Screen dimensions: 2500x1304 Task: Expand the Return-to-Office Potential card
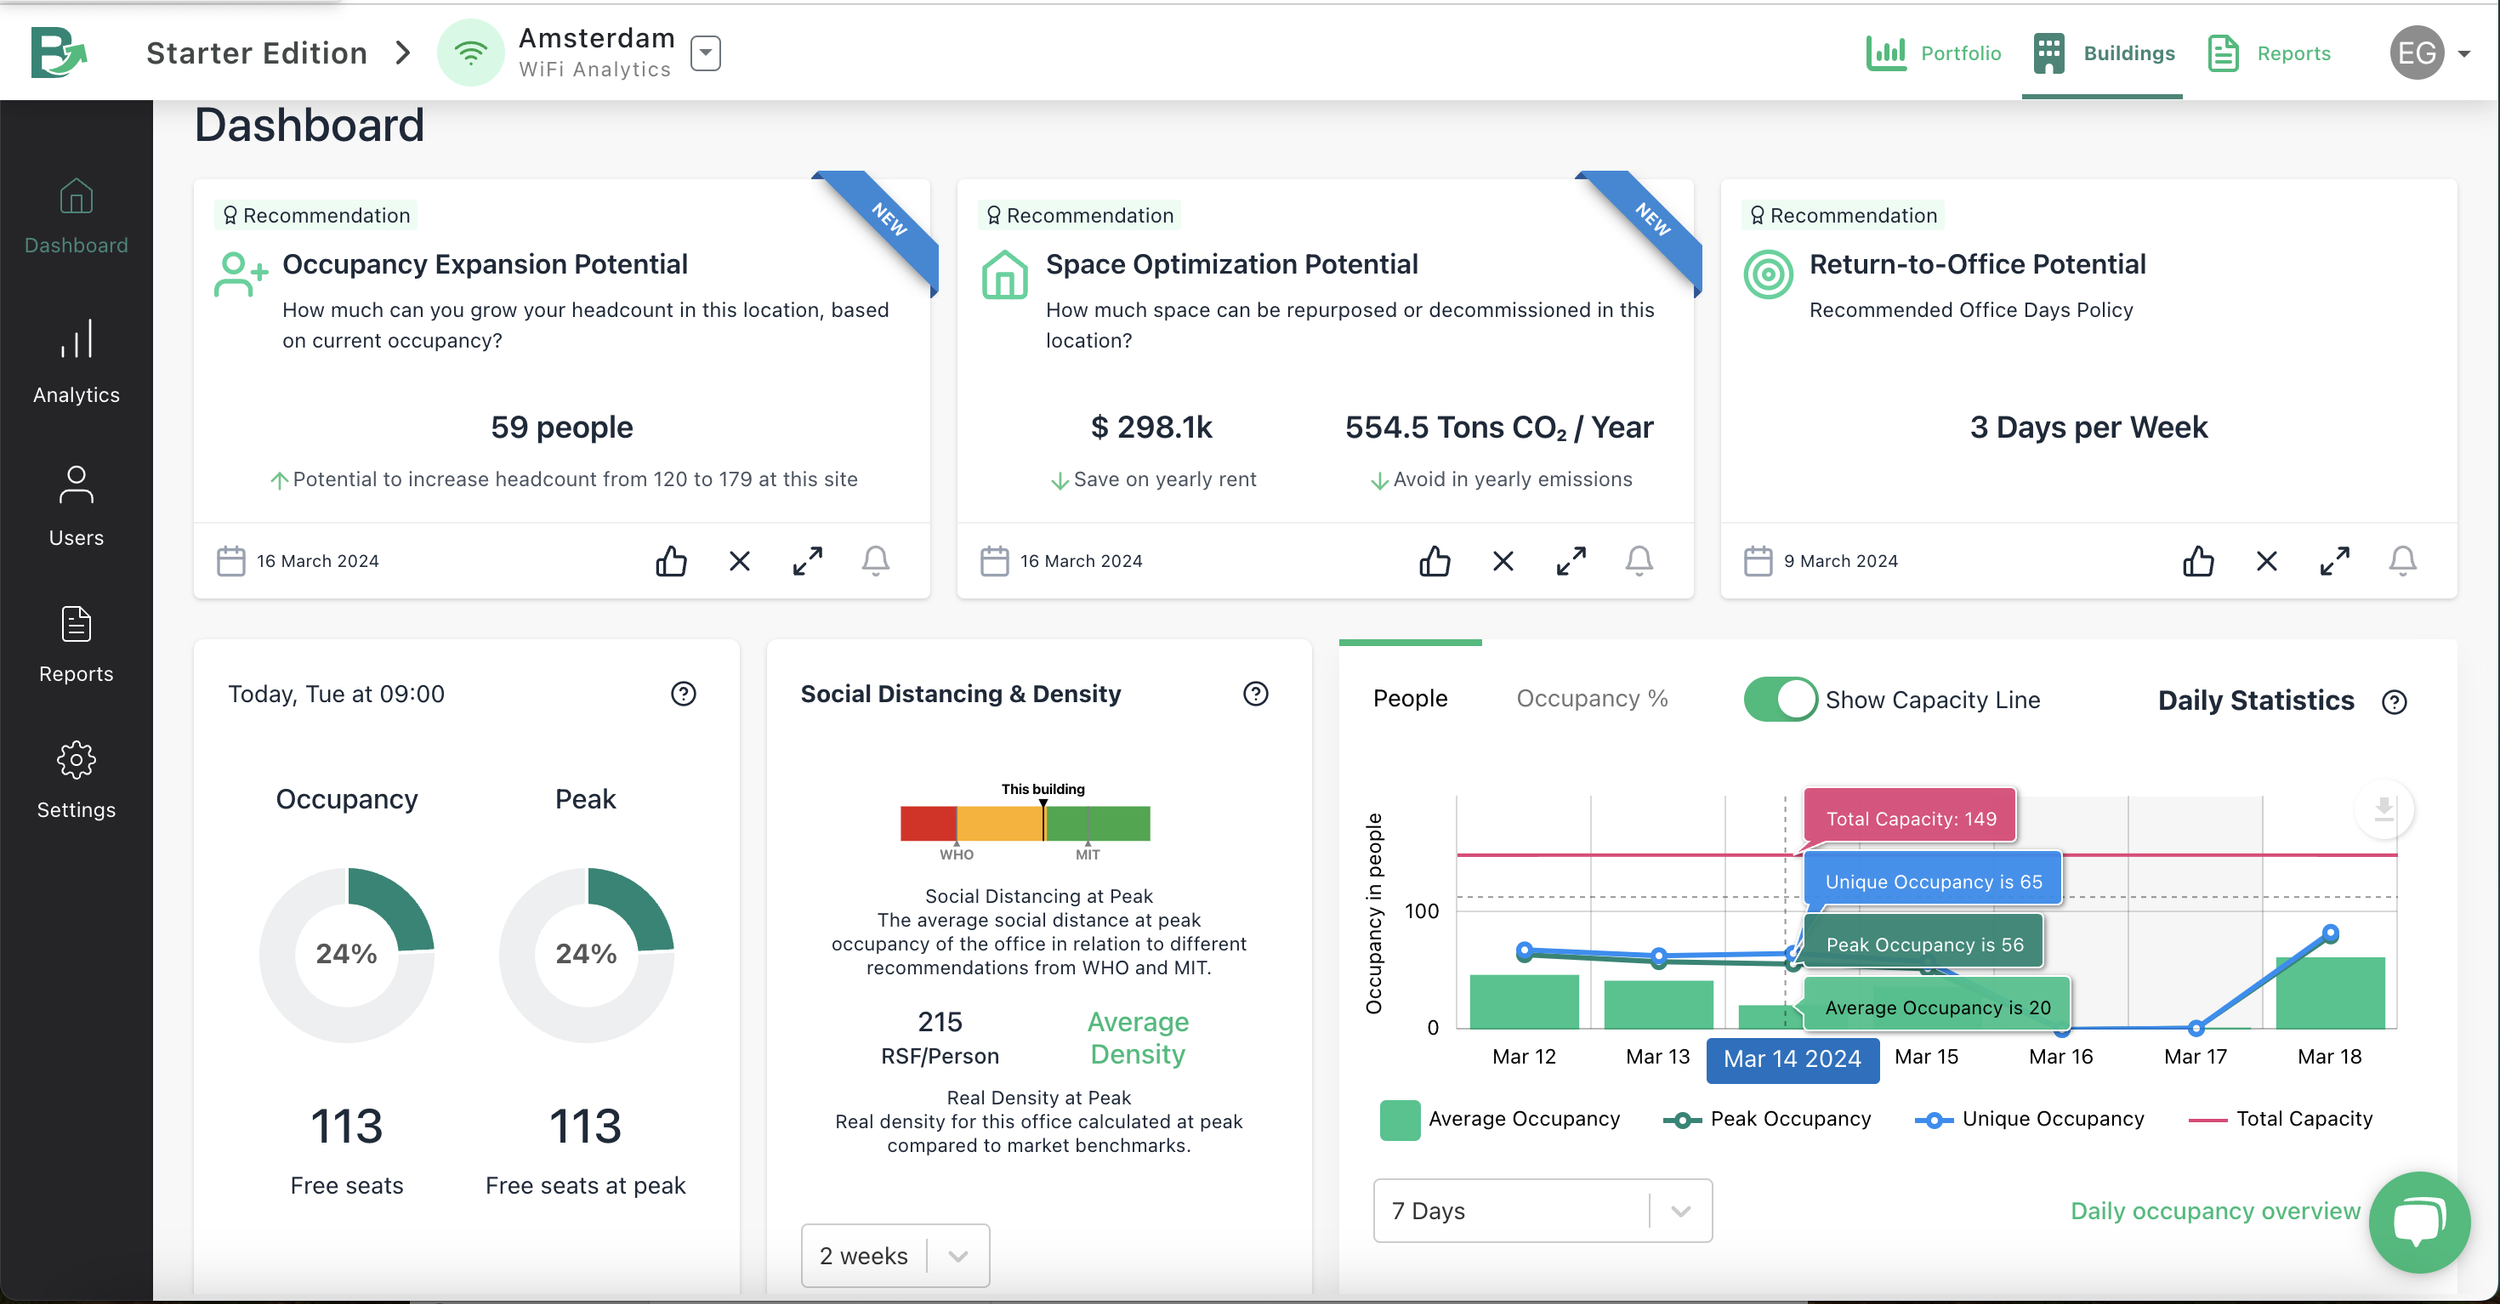(x=2335, y=561)
